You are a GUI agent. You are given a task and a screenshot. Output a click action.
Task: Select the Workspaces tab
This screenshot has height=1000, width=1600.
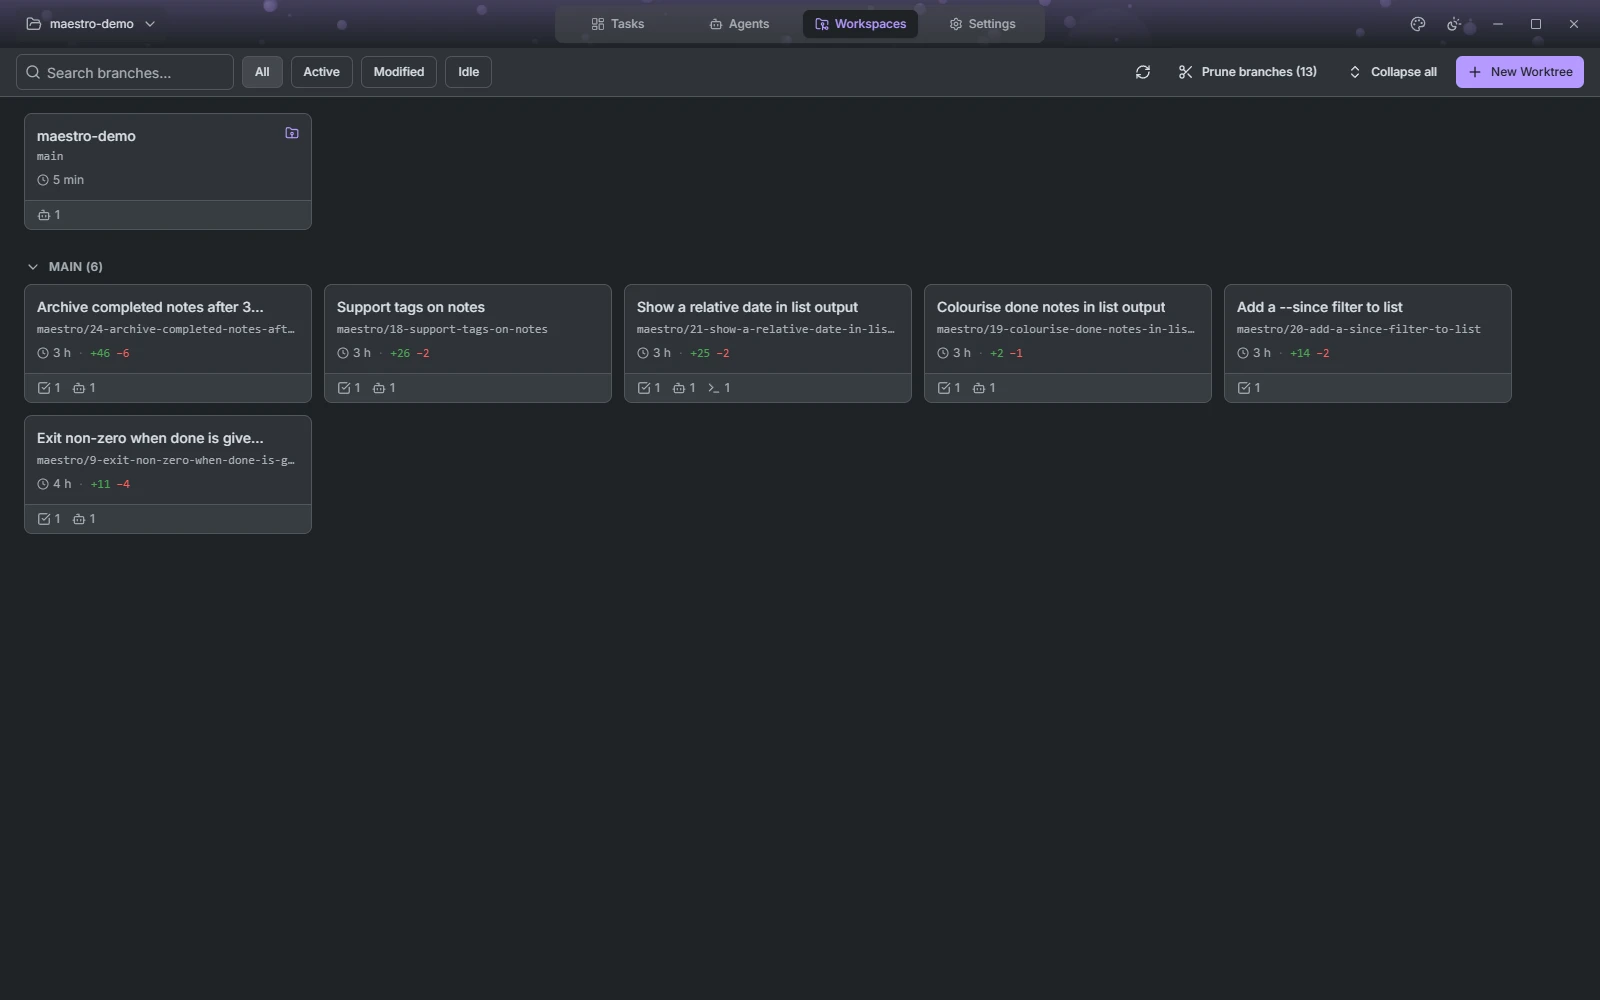click(860, 24)
